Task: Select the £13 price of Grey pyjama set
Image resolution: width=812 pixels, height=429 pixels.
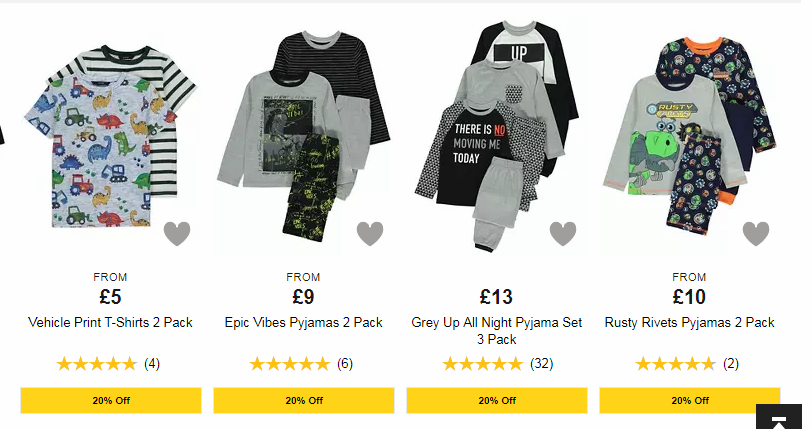Action: (x=496, y=297)
